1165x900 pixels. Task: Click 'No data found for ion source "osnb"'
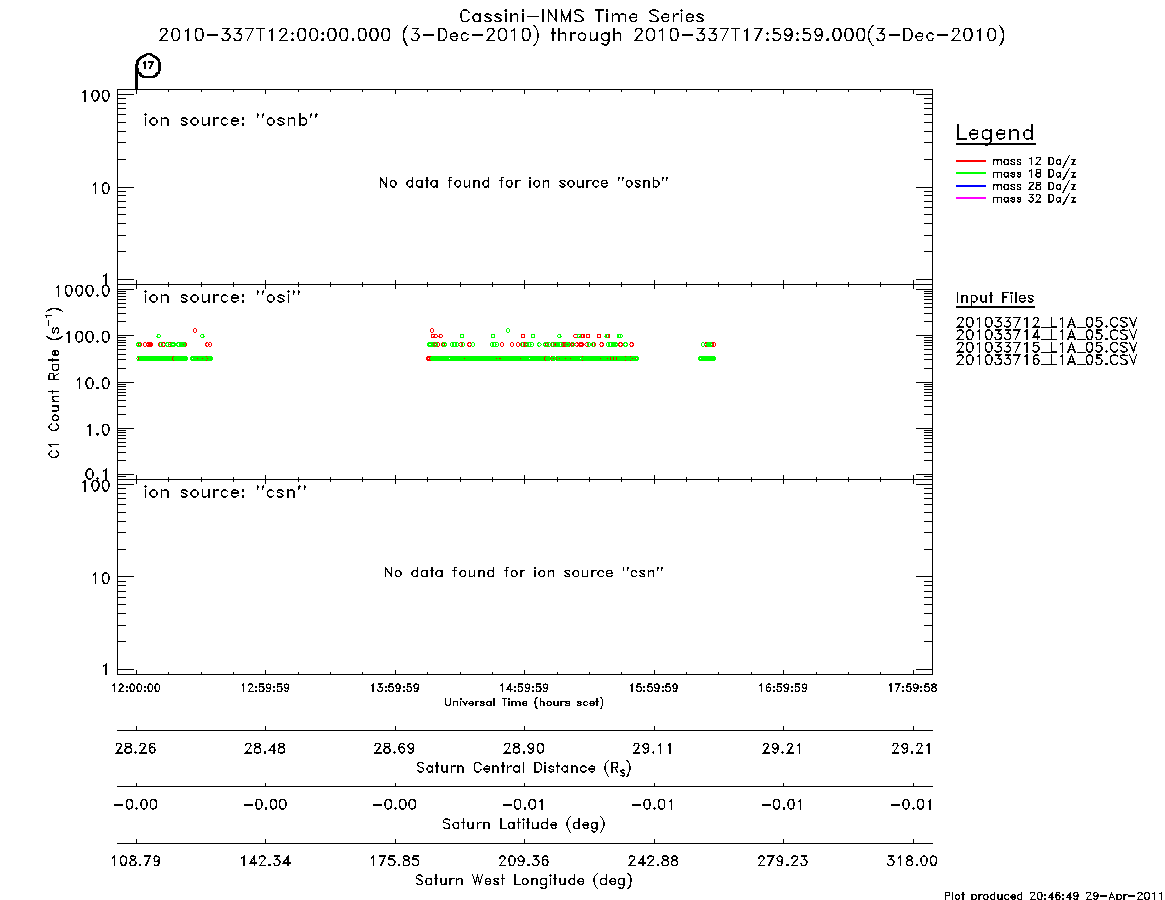[x=524, y=183]
